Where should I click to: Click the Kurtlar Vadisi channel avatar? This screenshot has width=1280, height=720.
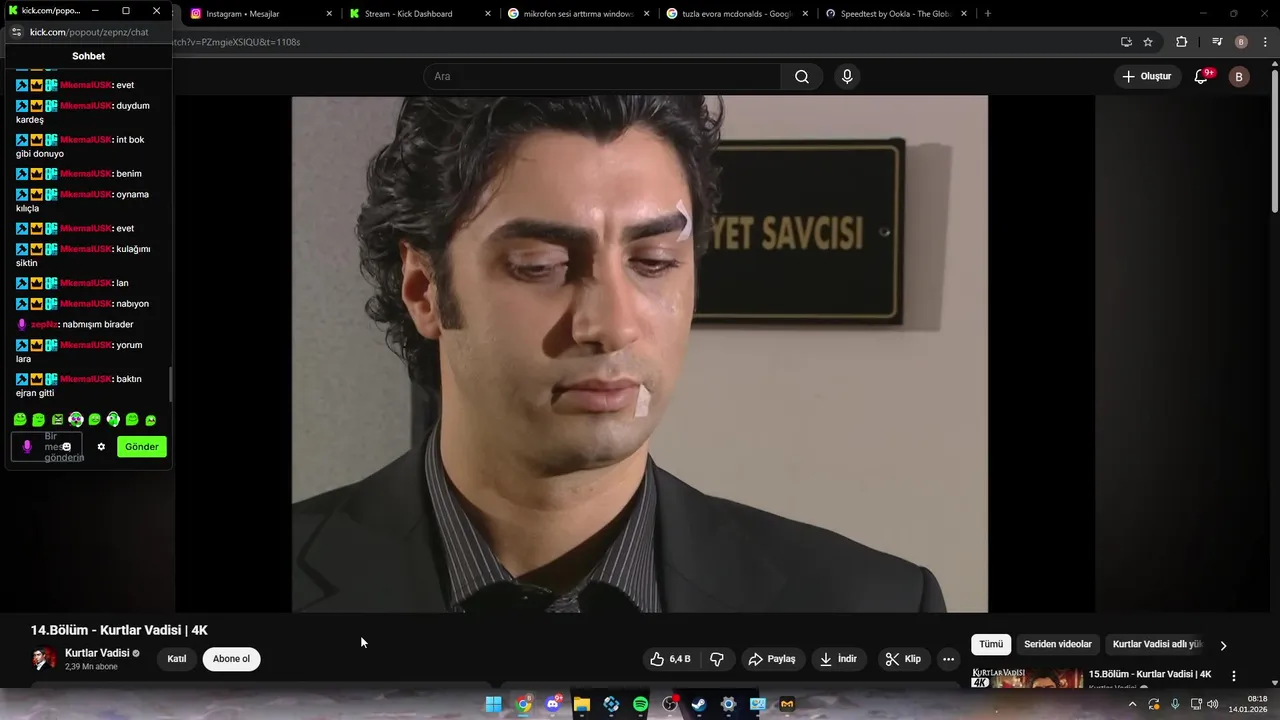(44, 659)
